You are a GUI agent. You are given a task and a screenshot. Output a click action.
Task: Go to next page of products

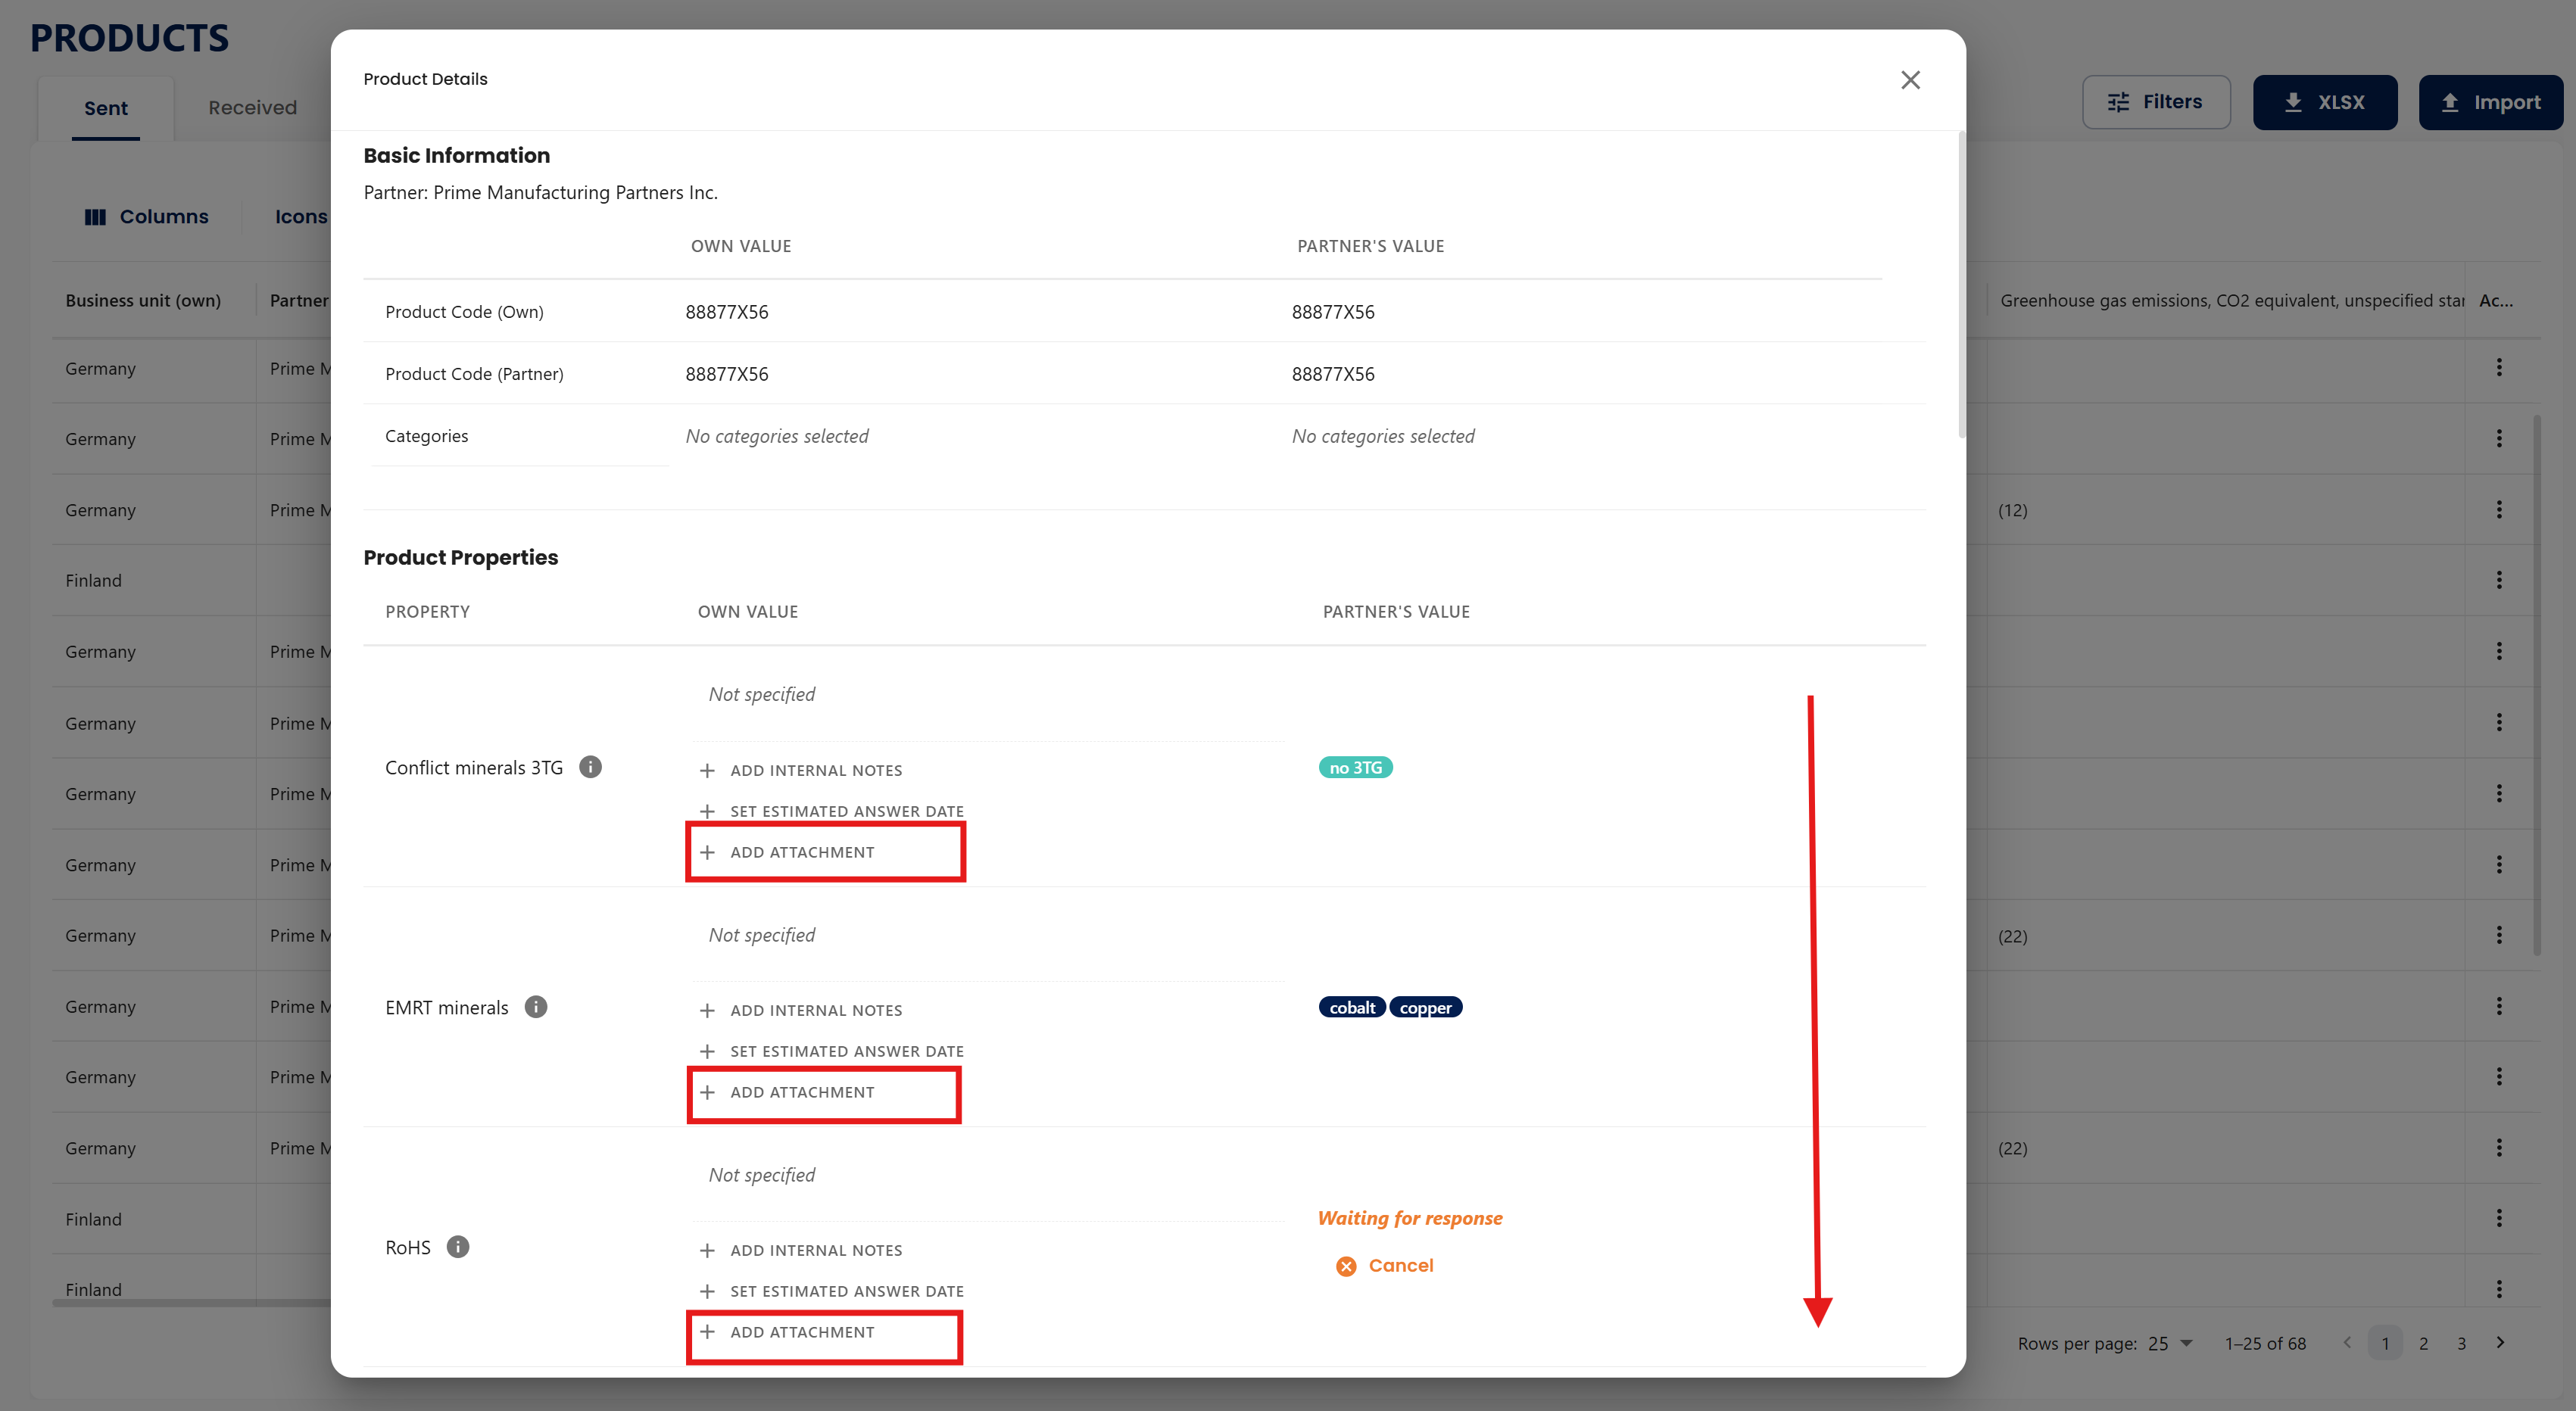(2500, 1343)
